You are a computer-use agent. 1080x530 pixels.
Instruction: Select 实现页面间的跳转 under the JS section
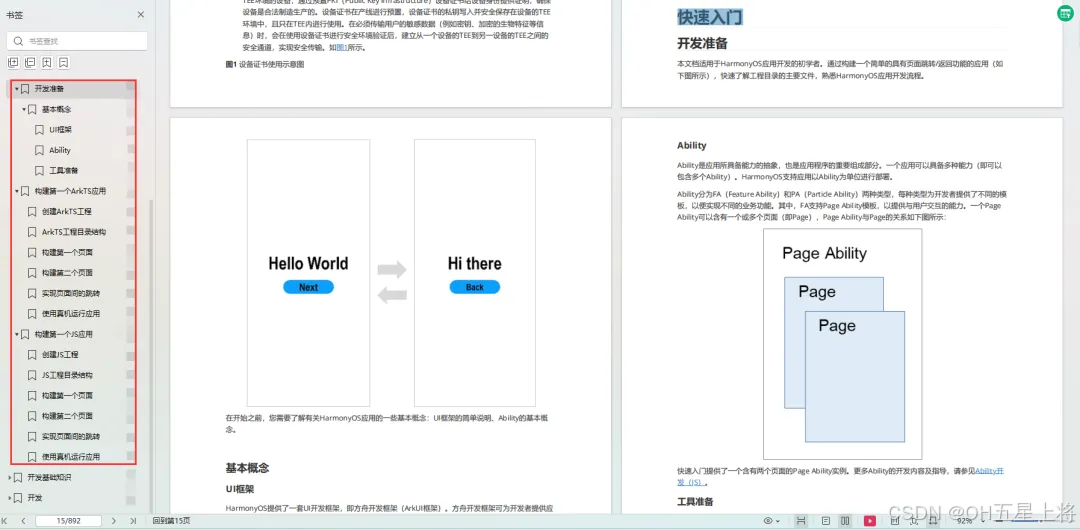70,436
